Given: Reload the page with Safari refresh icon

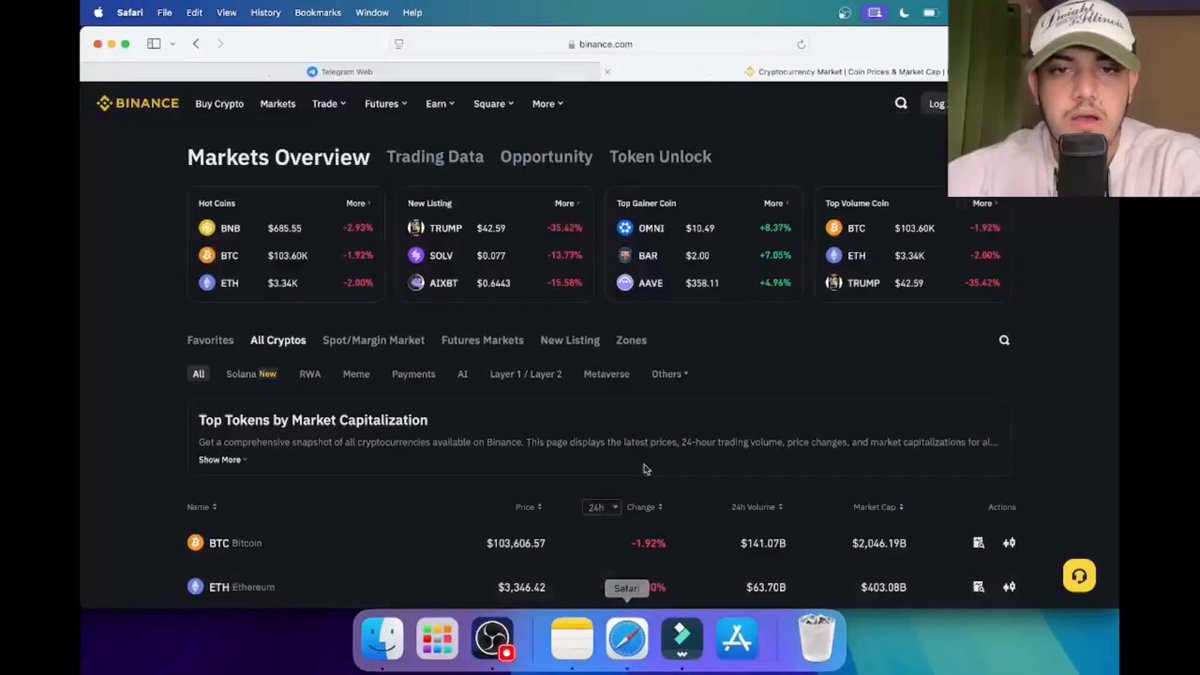Looking at the screenshot, I should coord(801,44).
